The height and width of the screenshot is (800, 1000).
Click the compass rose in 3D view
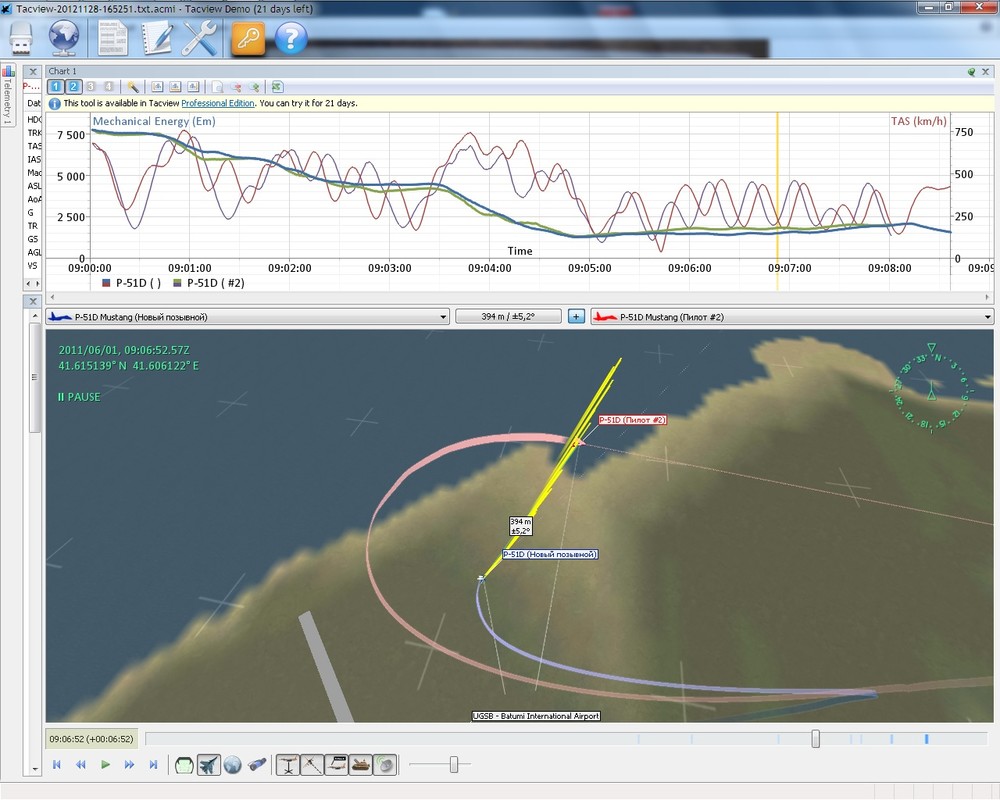932,389
